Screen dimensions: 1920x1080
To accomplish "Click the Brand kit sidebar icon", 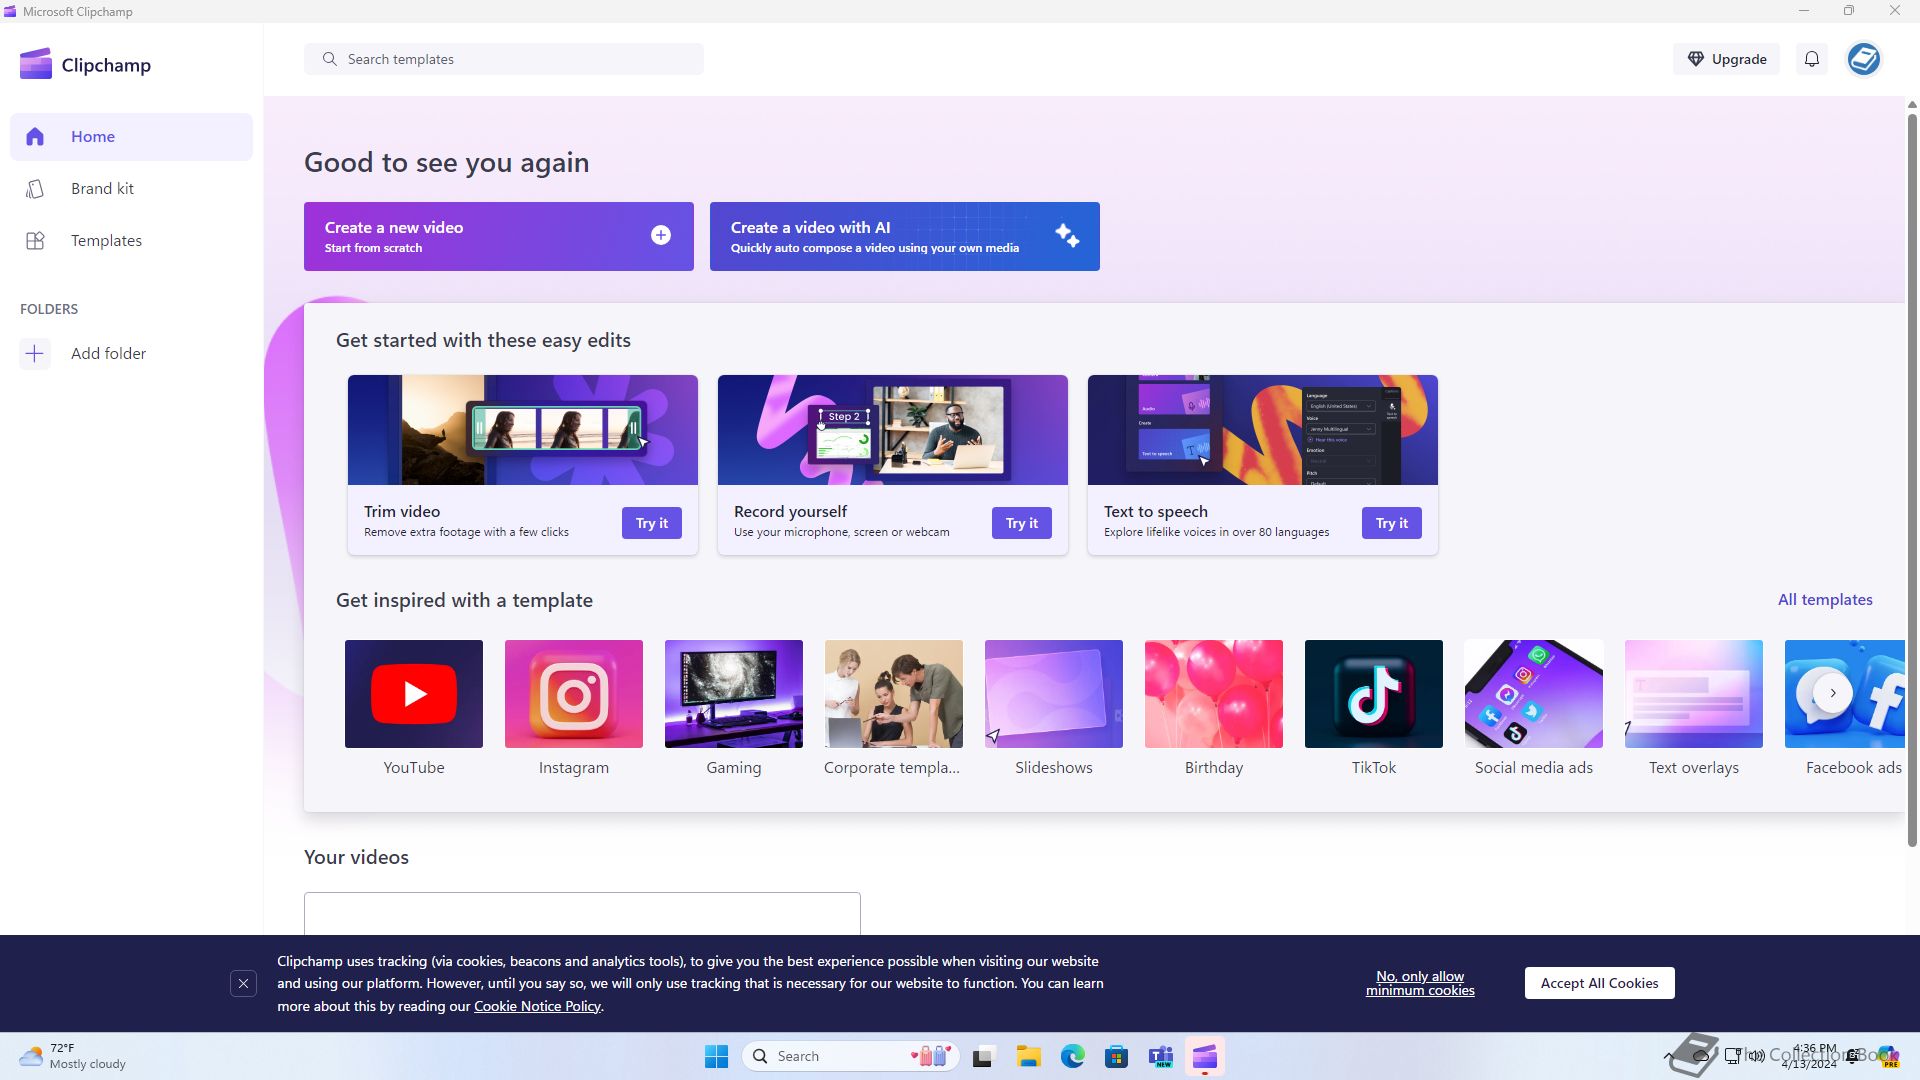I will (35, 189).
